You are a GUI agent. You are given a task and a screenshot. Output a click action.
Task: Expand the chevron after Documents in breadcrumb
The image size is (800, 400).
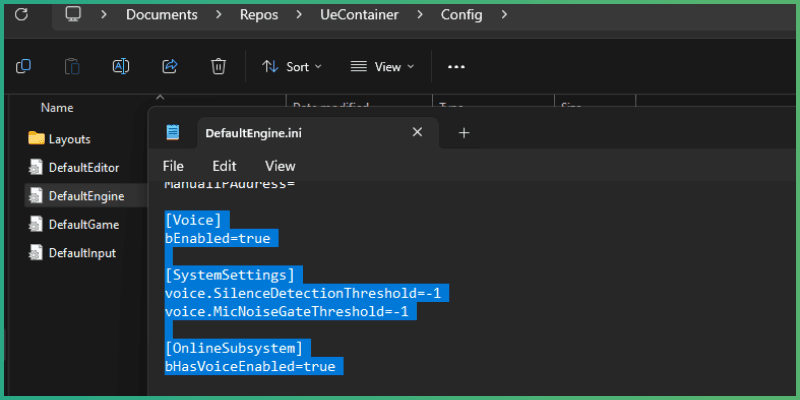pyautogui.click(x=219, y=15)
